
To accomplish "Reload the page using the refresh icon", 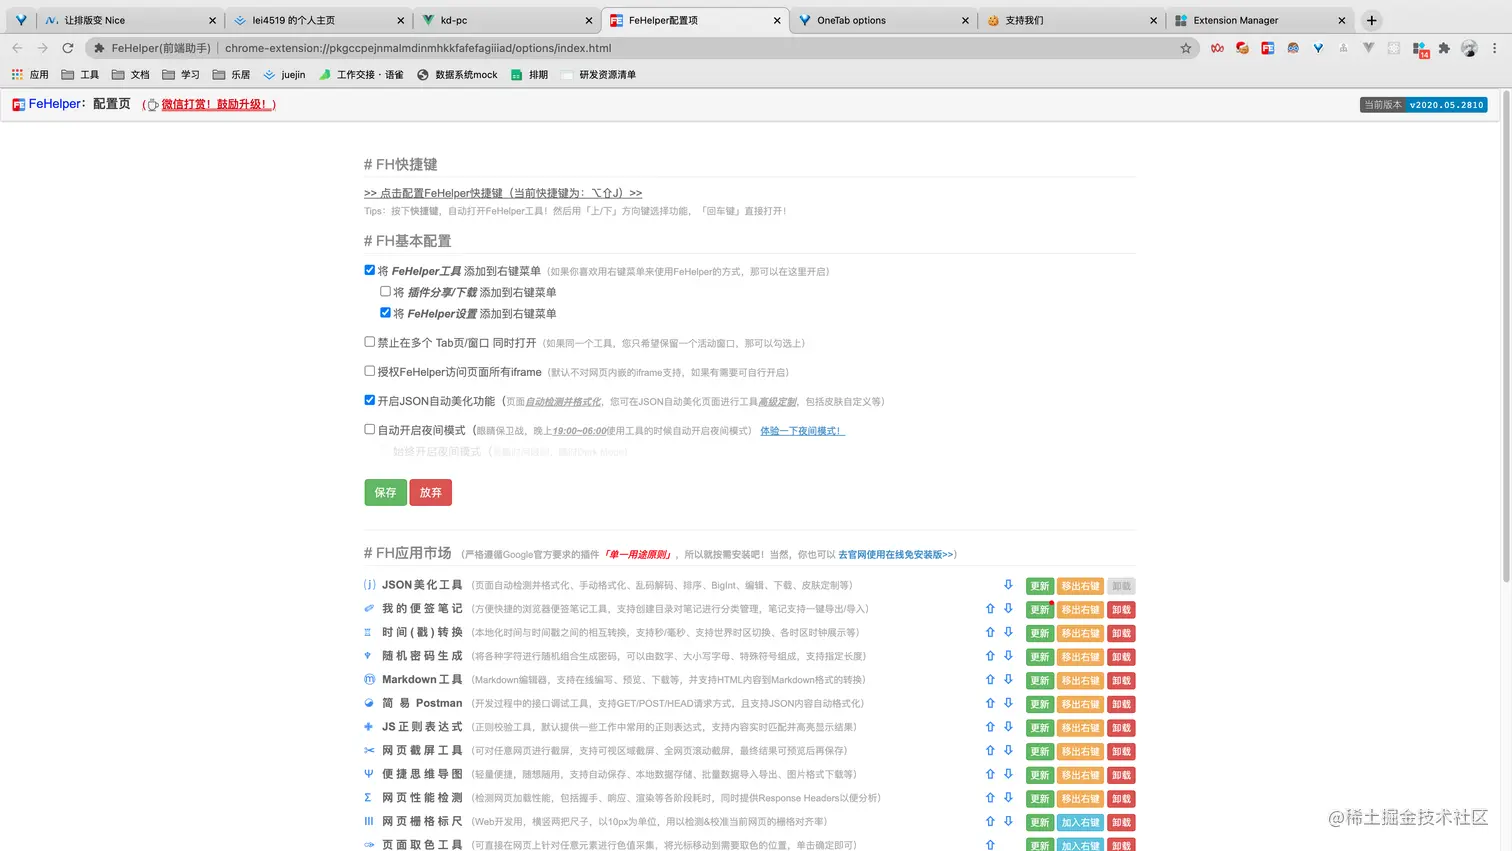I will click(x=68, y=48).
